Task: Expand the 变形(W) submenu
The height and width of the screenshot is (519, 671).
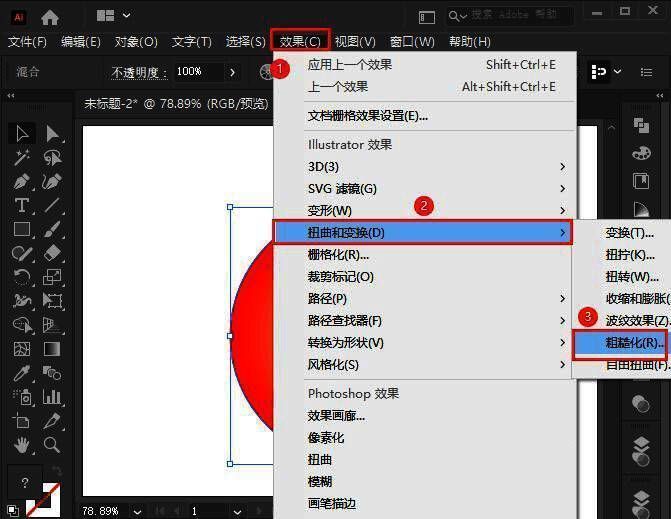Action: [436, 211]
